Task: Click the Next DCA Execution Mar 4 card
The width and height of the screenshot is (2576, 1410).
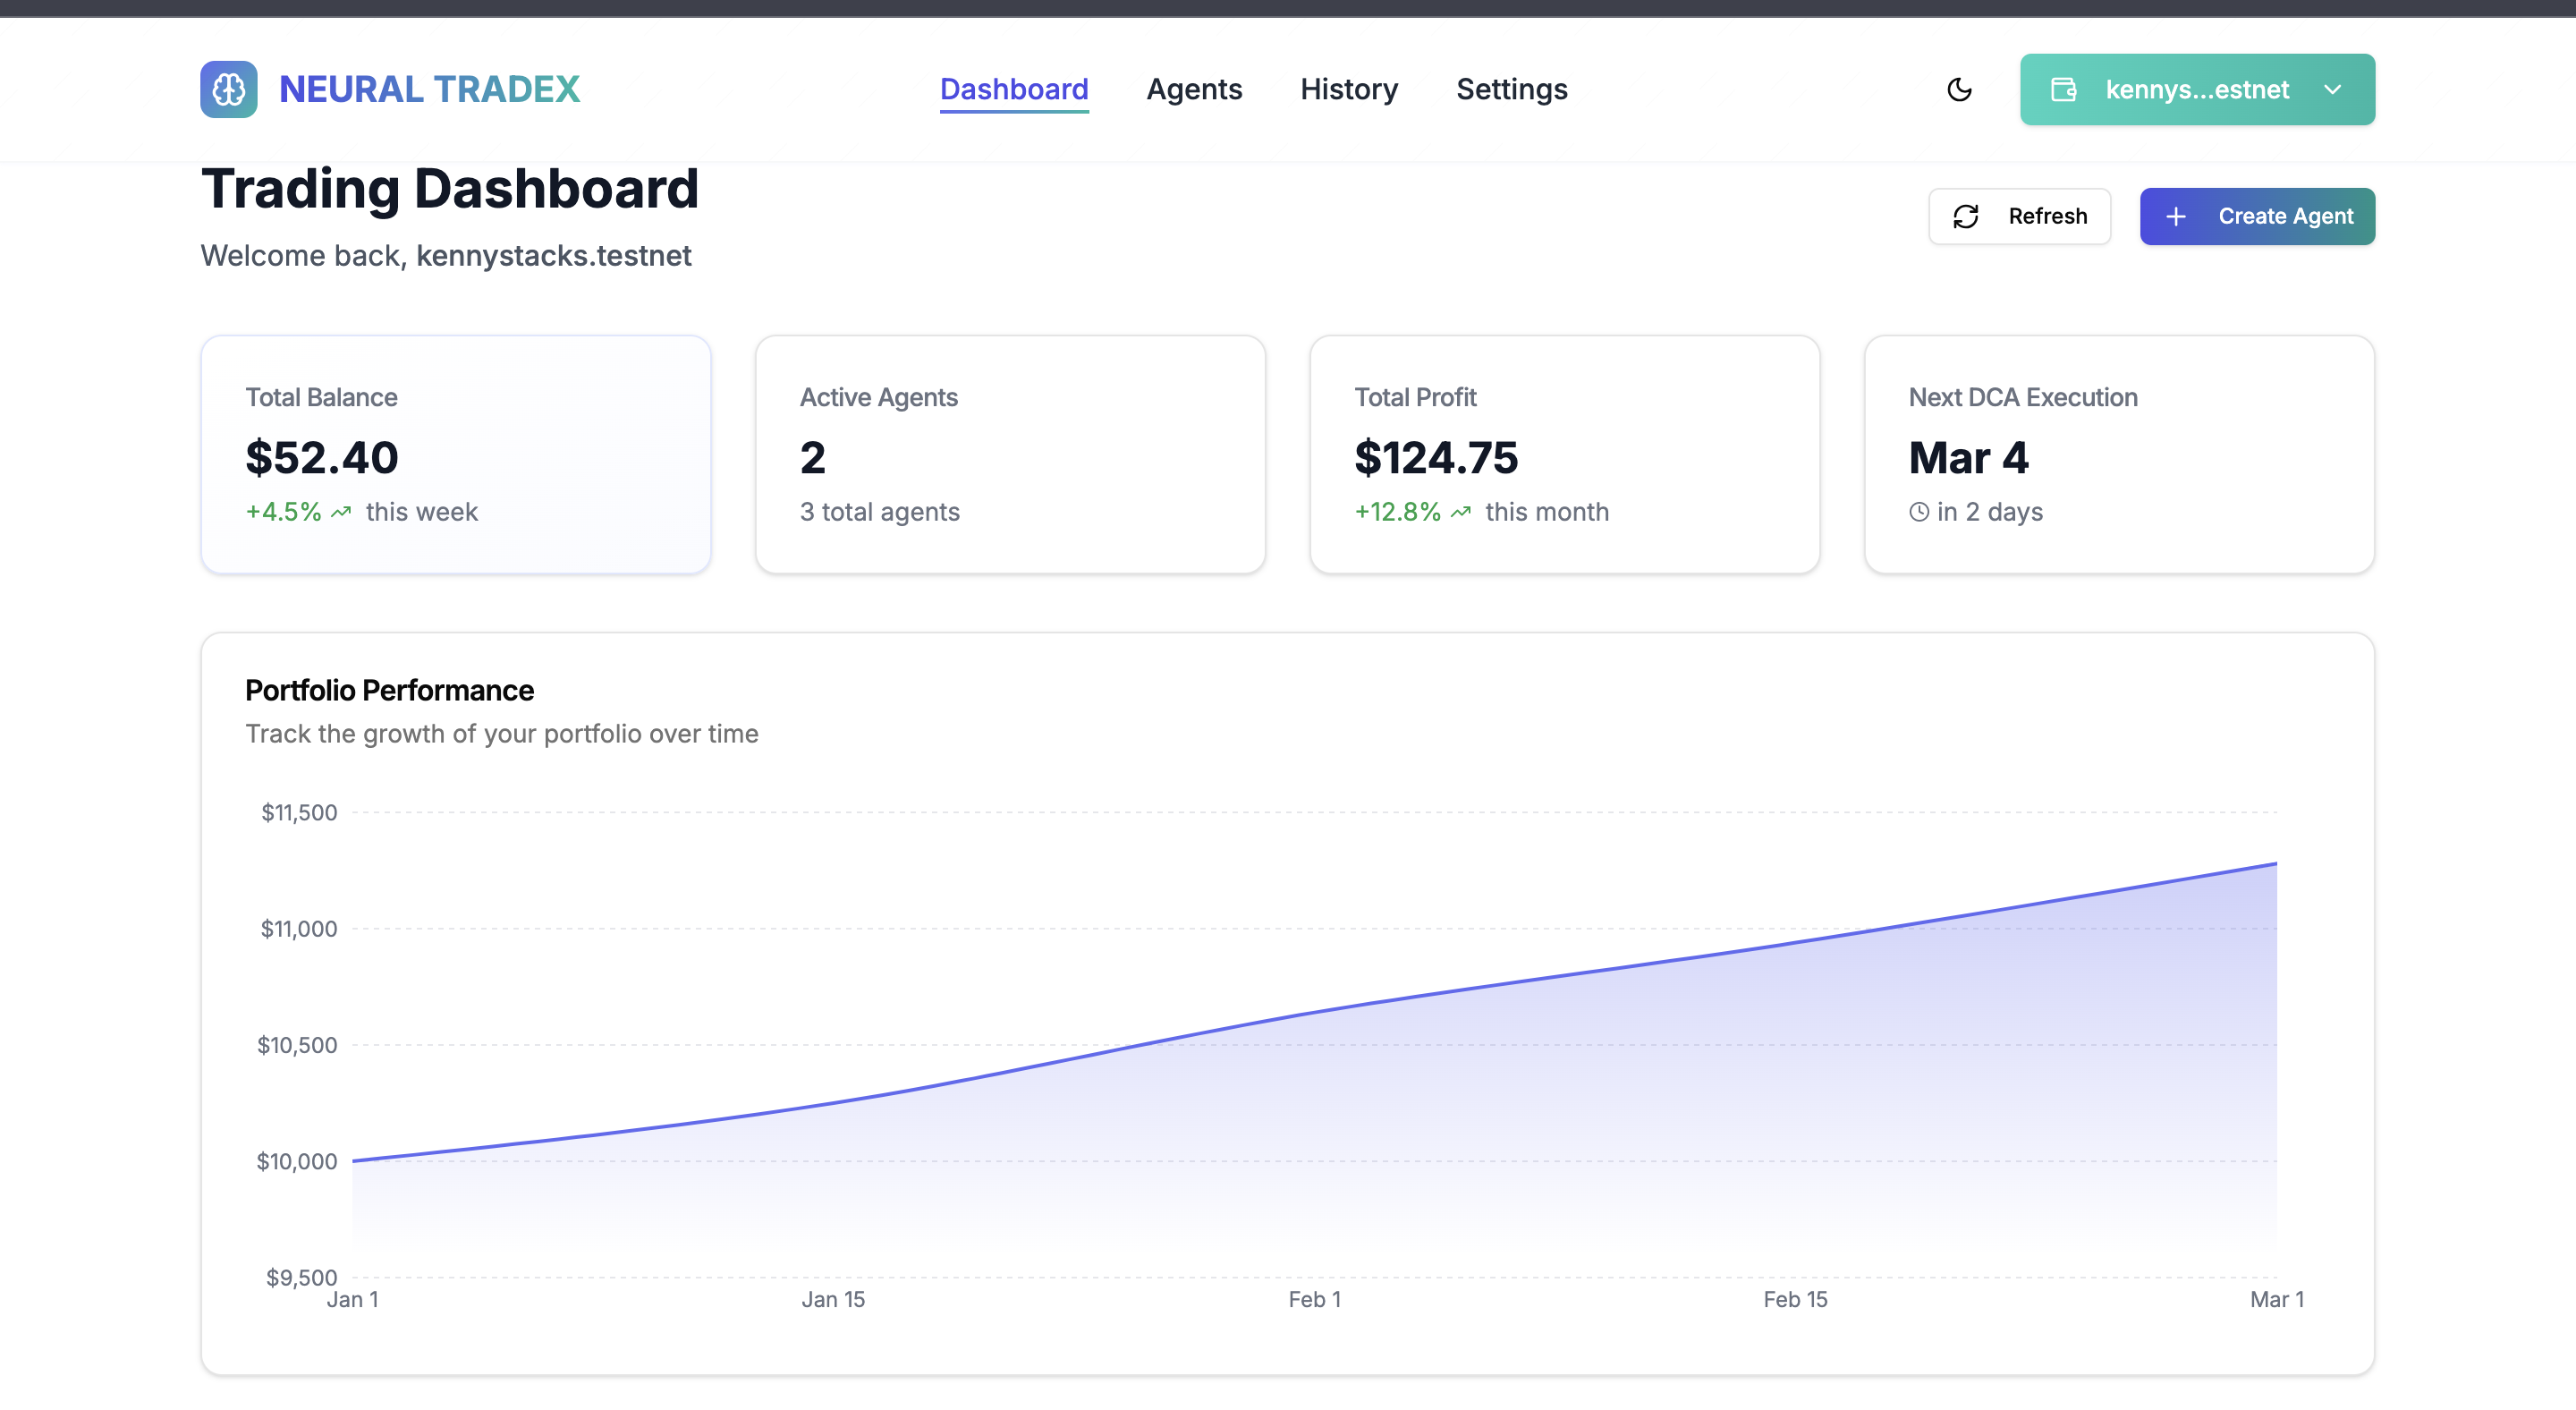Action: pos(2119,454)
